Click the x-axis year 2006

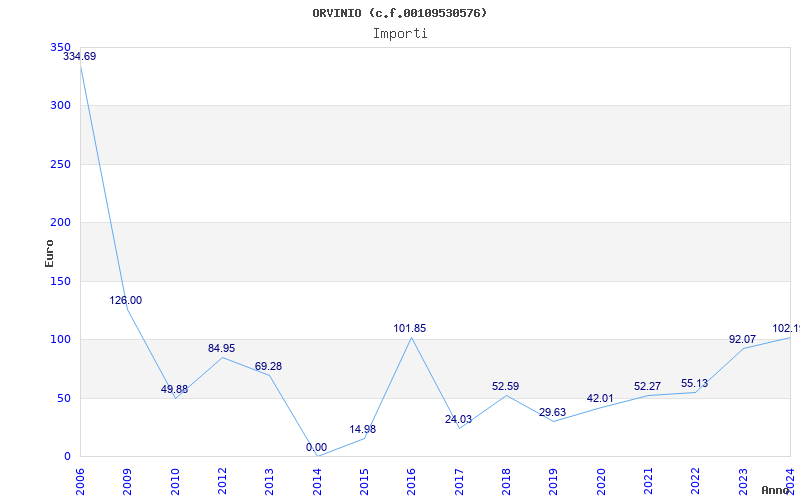tap(80, 482)
